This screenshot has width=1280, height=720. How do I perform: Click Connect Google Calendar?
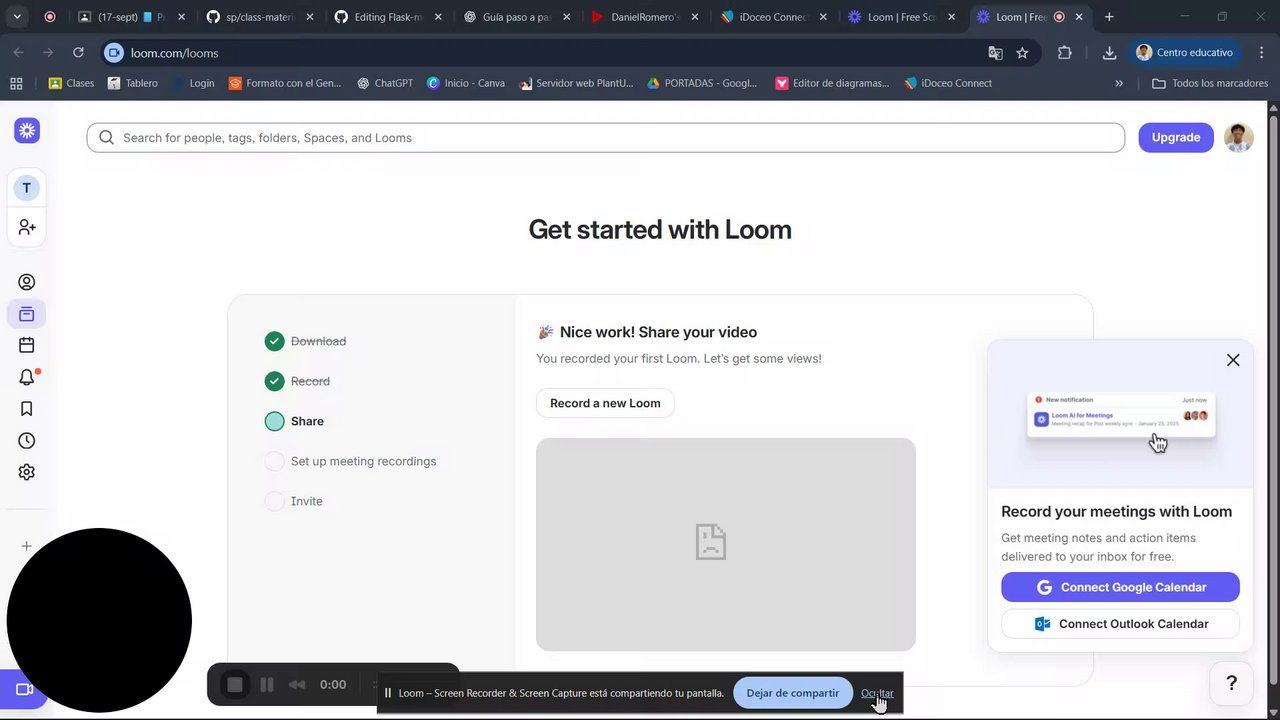1120,587
